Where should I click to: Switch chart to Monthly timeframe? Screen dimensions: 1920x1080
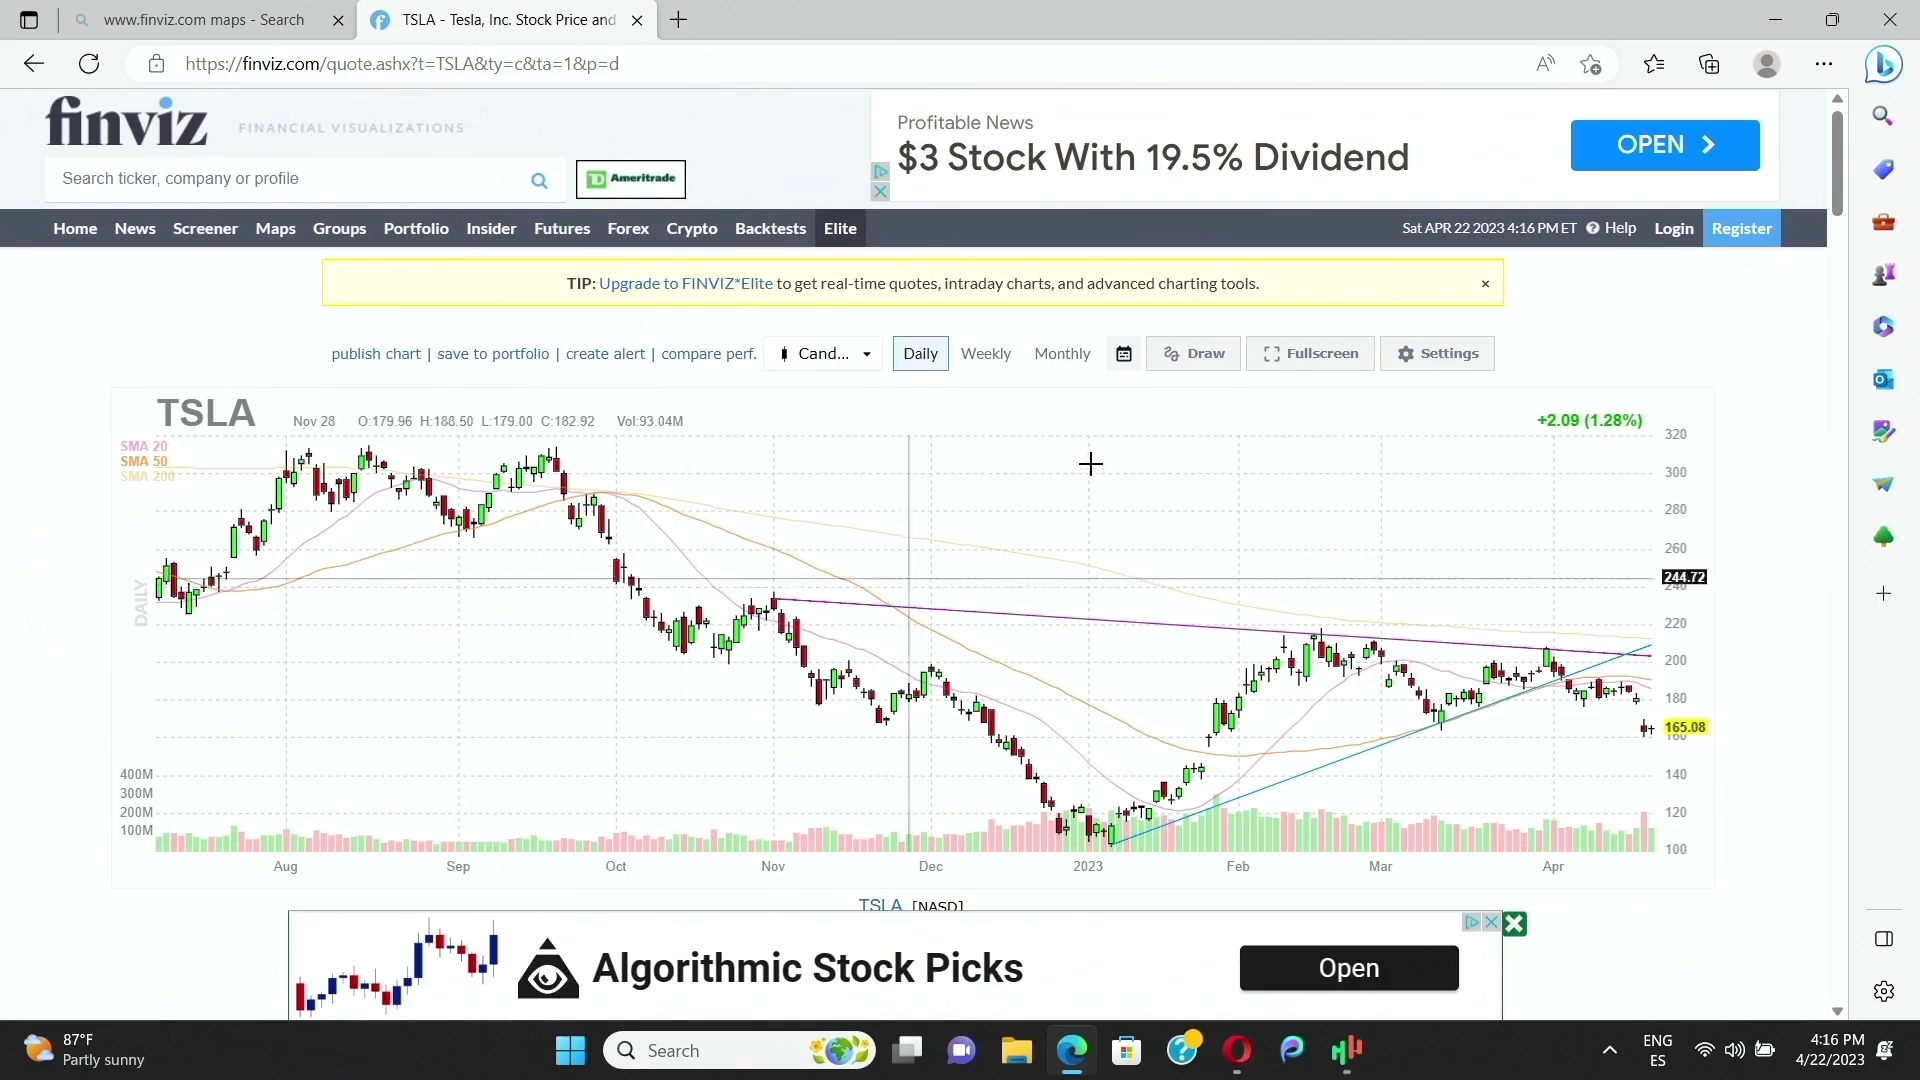(1062, 354)
